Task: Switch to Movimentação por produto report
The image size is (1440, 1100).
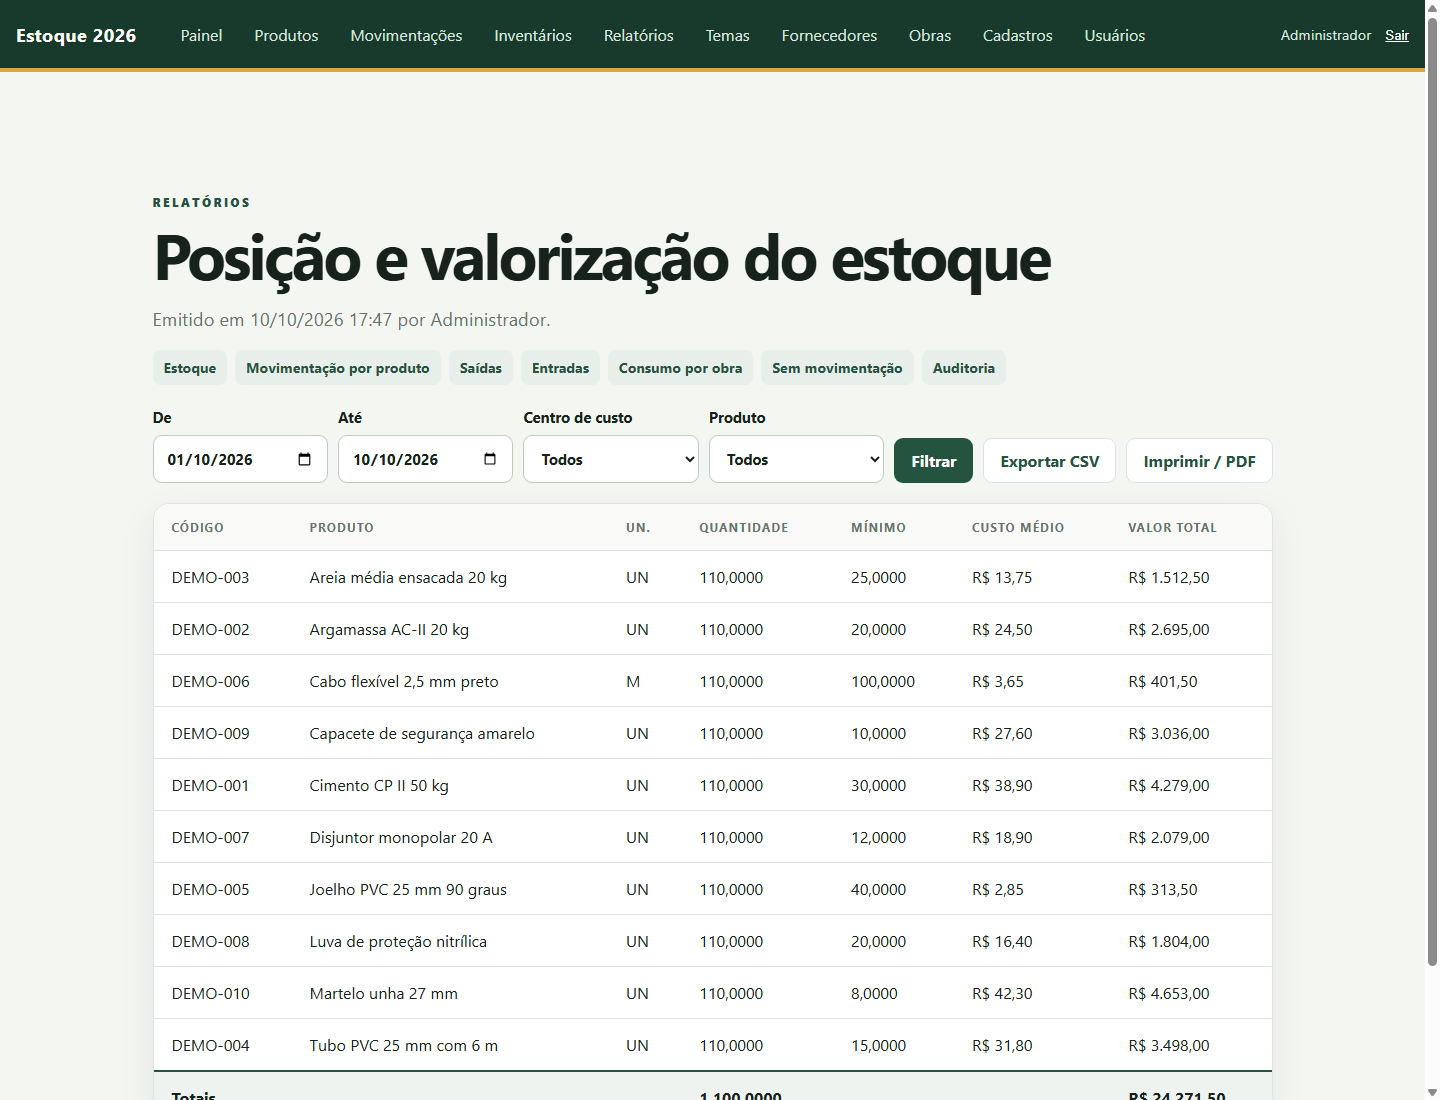Action: click(338, 368)
